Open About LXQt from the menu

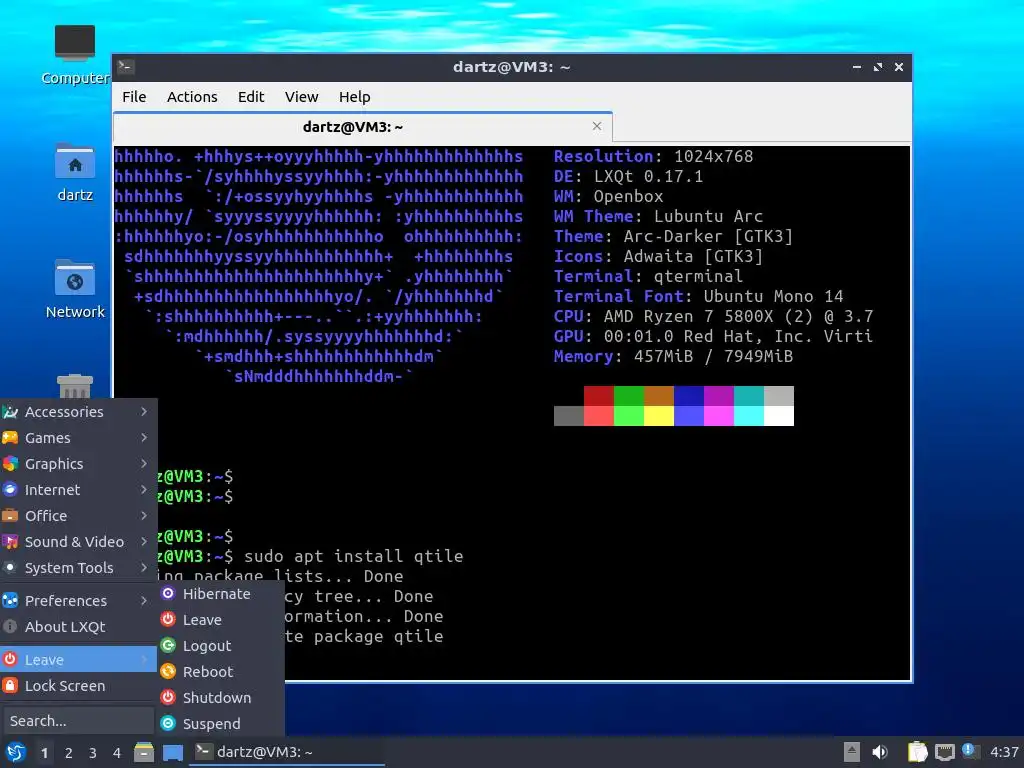point(78,626)
